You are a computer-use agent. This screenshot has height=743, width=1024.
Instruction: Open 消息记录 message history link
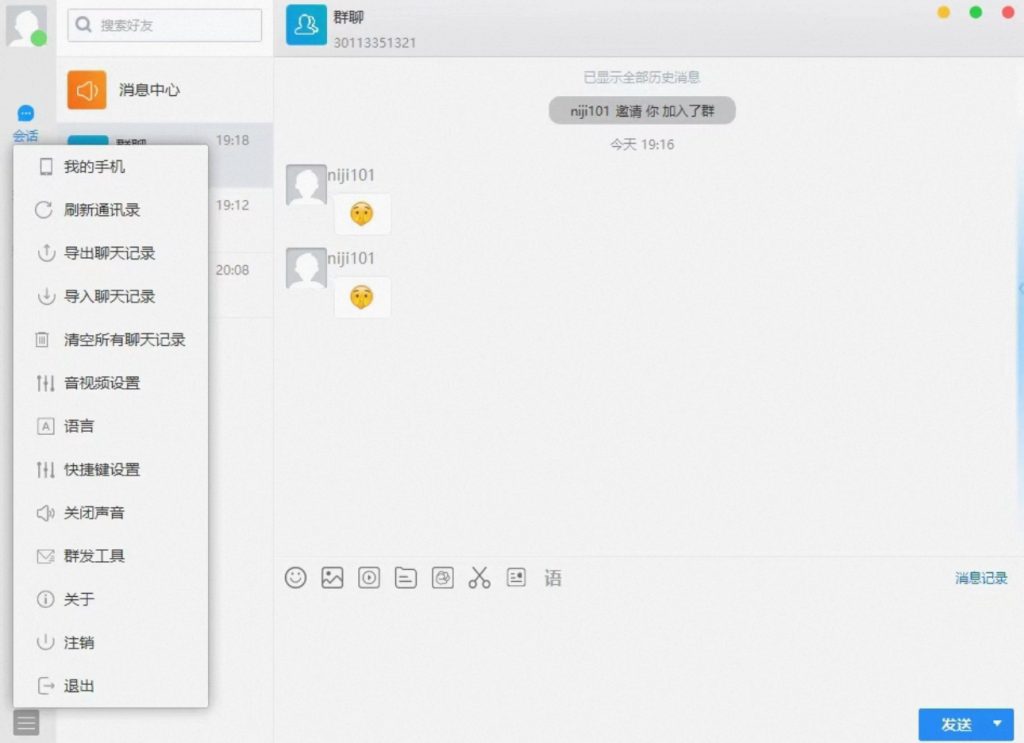[979, 578]
